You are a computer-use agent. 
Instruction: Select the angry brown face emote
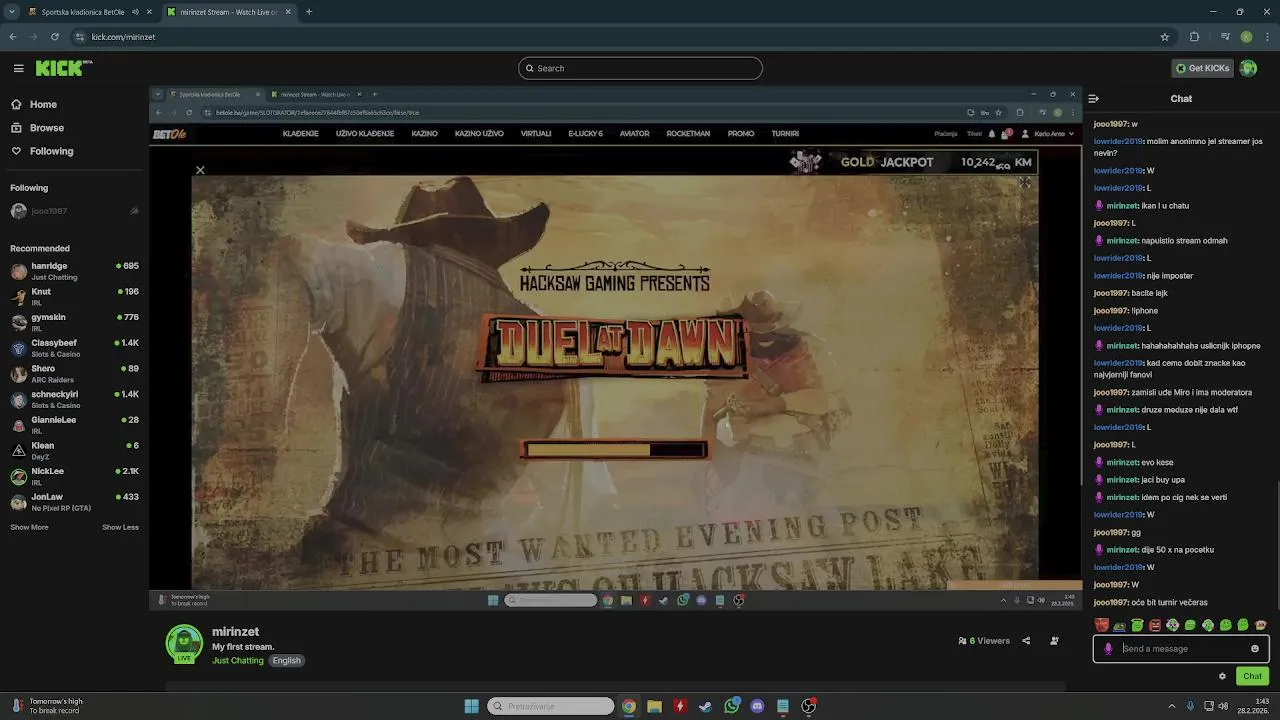click(x=1155, y=625)
